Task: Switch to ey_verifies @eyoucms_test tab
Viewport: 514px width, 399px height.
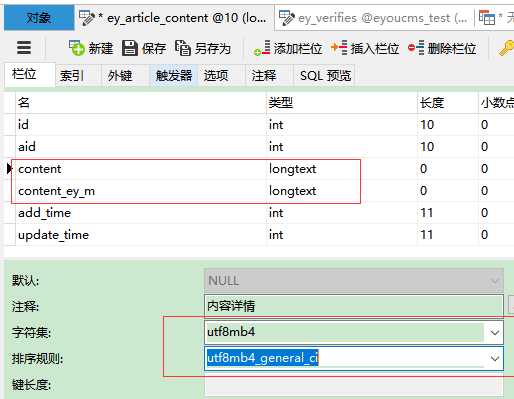Action: [374, 18]
